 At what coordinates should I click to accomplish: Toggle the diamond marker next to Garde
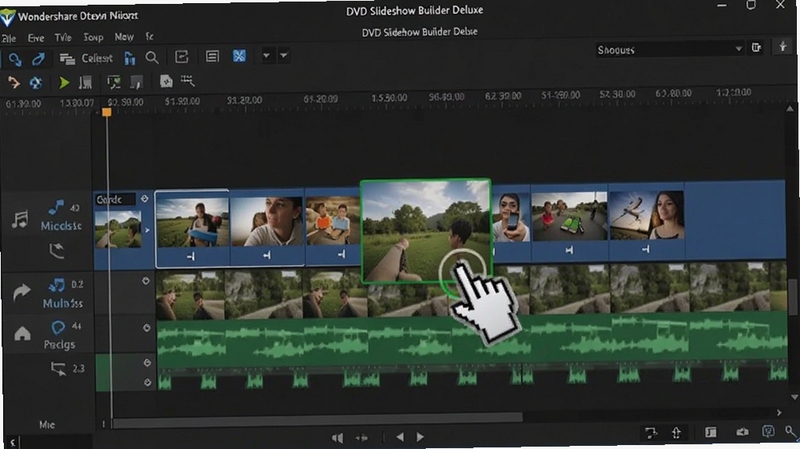coord(144,199)
